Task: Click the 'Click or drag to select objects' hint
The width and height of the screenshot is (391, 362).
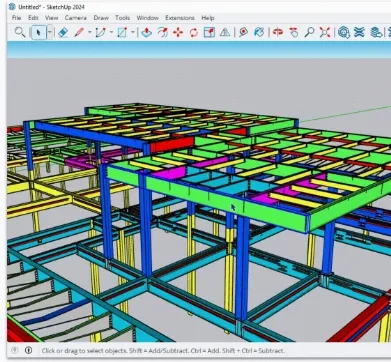Action: point(163,351)
